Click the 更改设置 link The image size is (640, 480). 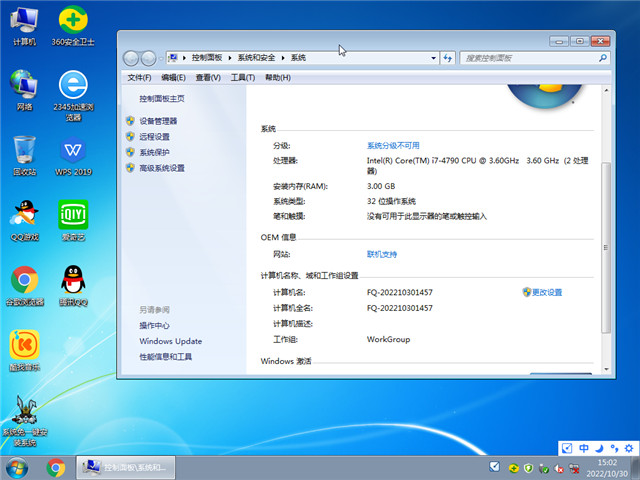[x=546, y=292]
